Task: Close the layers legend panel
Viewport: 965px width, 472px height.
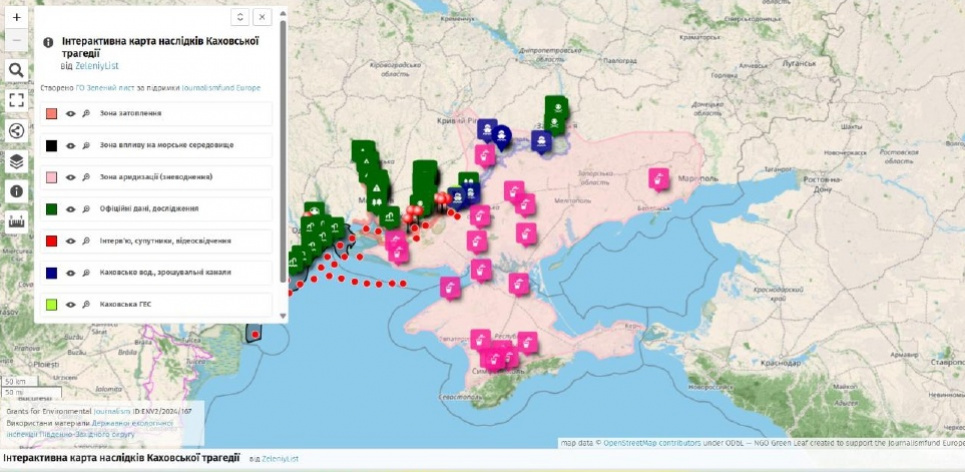Action: (x=262, y=17)
